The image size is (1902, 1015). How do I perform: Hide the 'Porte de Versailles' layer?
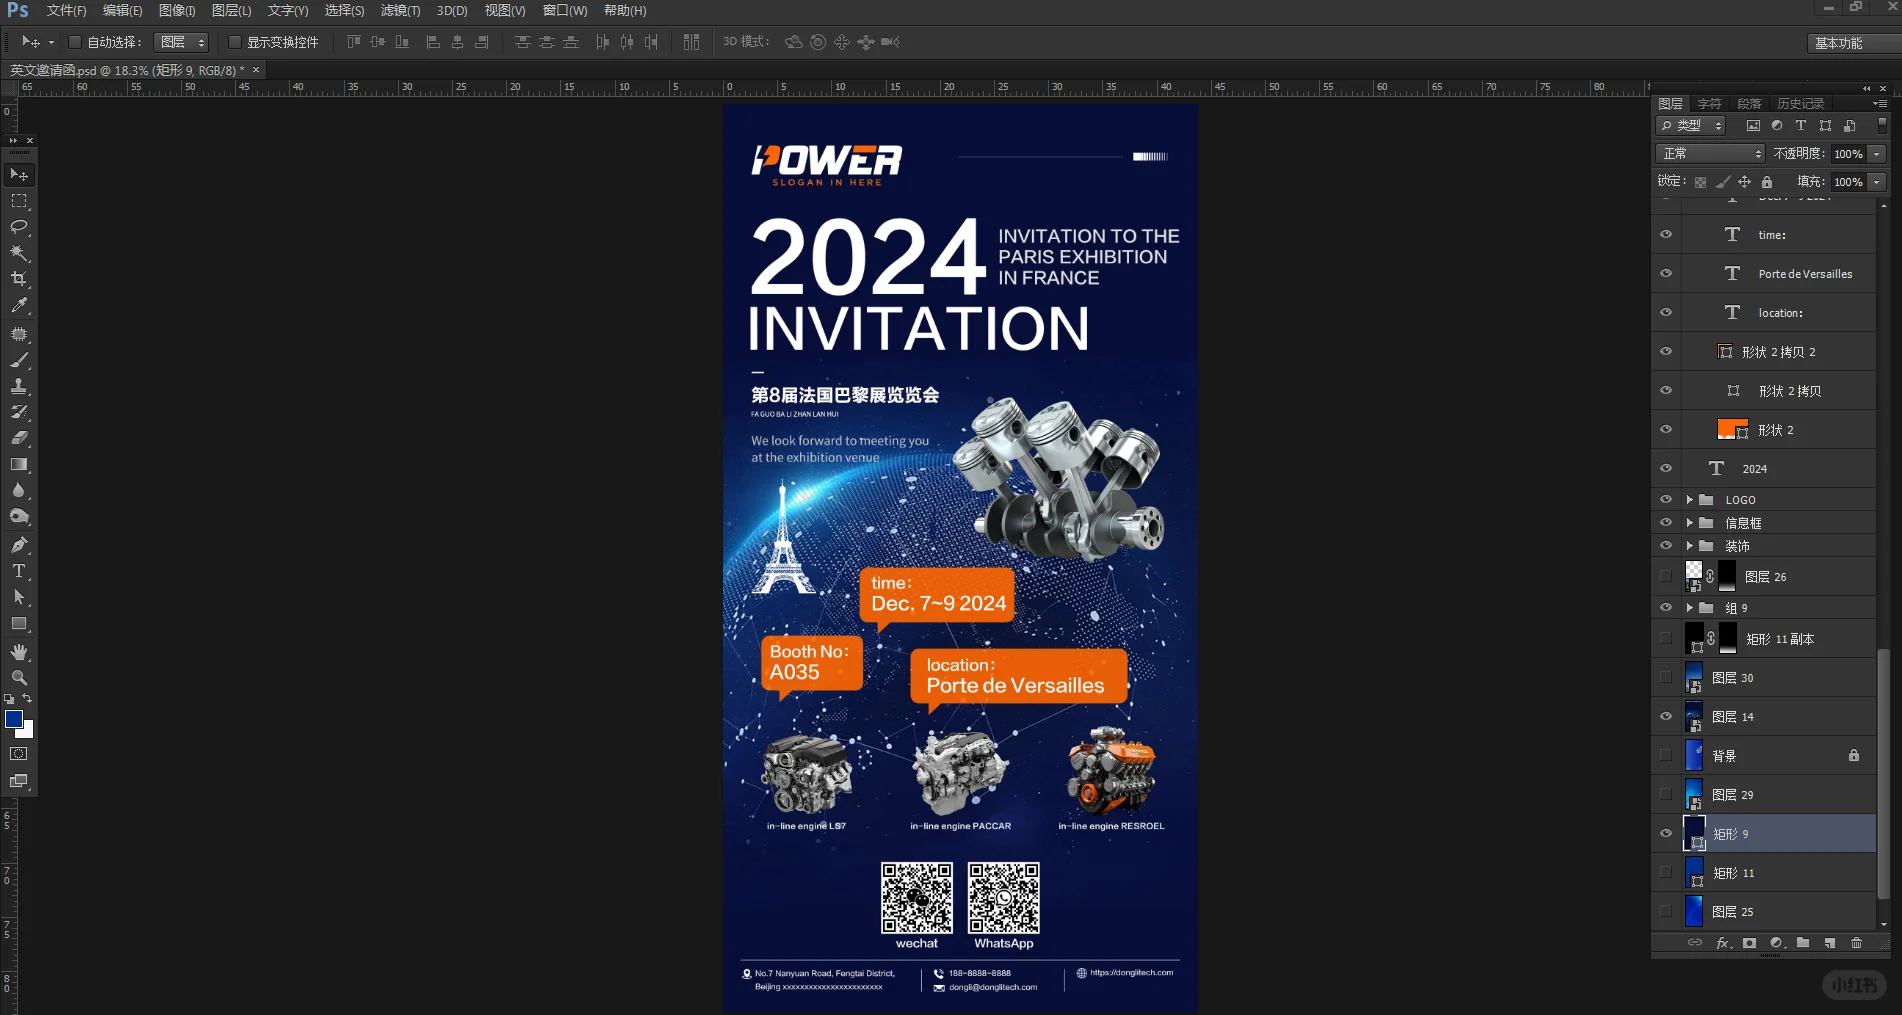coord(1666,274)
